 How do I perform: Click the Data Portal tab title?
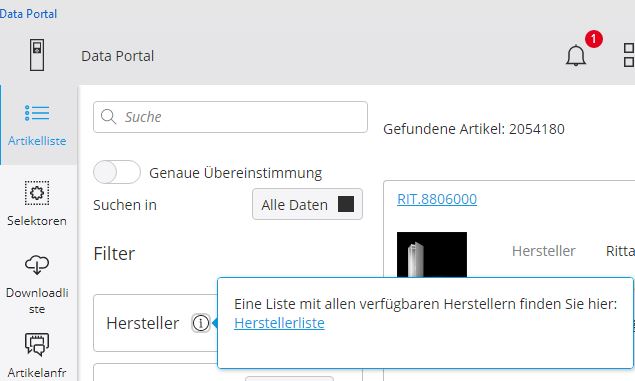coord(28,14)
